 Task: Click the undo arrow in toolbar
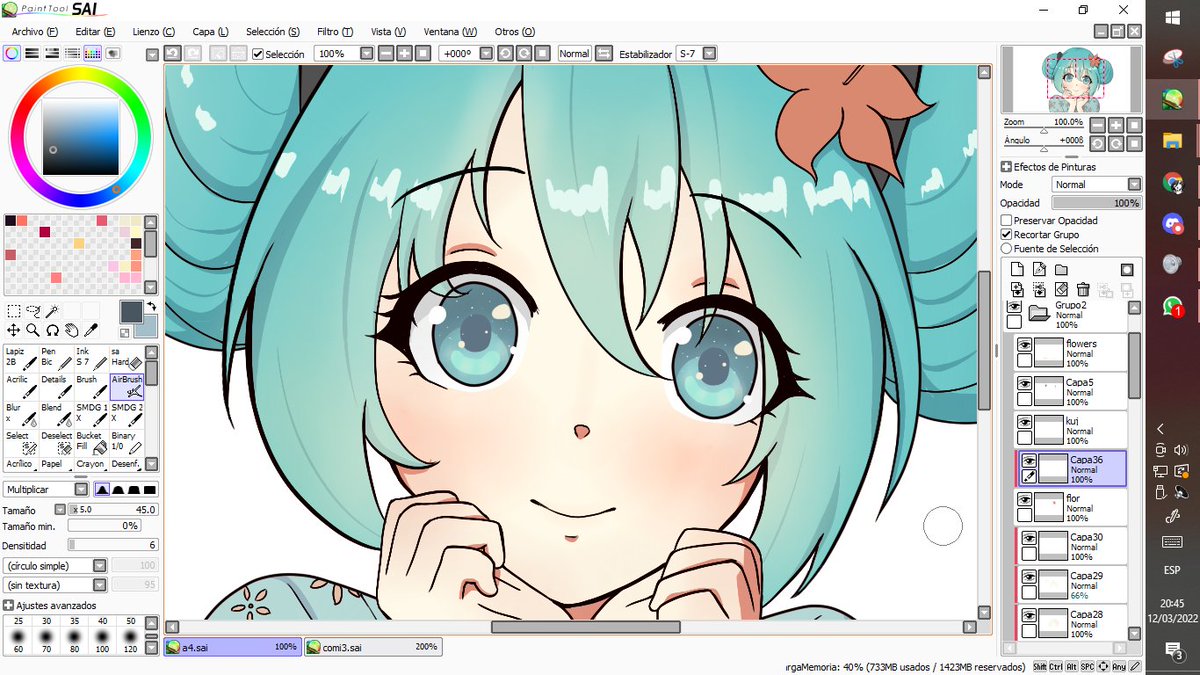(172, 53)
